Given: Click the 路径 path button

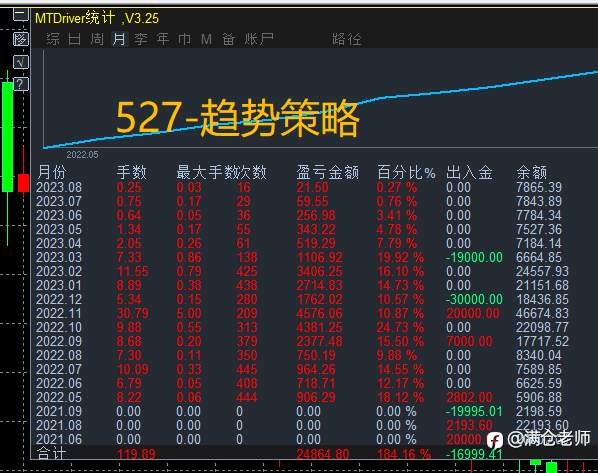Looking at the screenshot, I should coord(346,39).
